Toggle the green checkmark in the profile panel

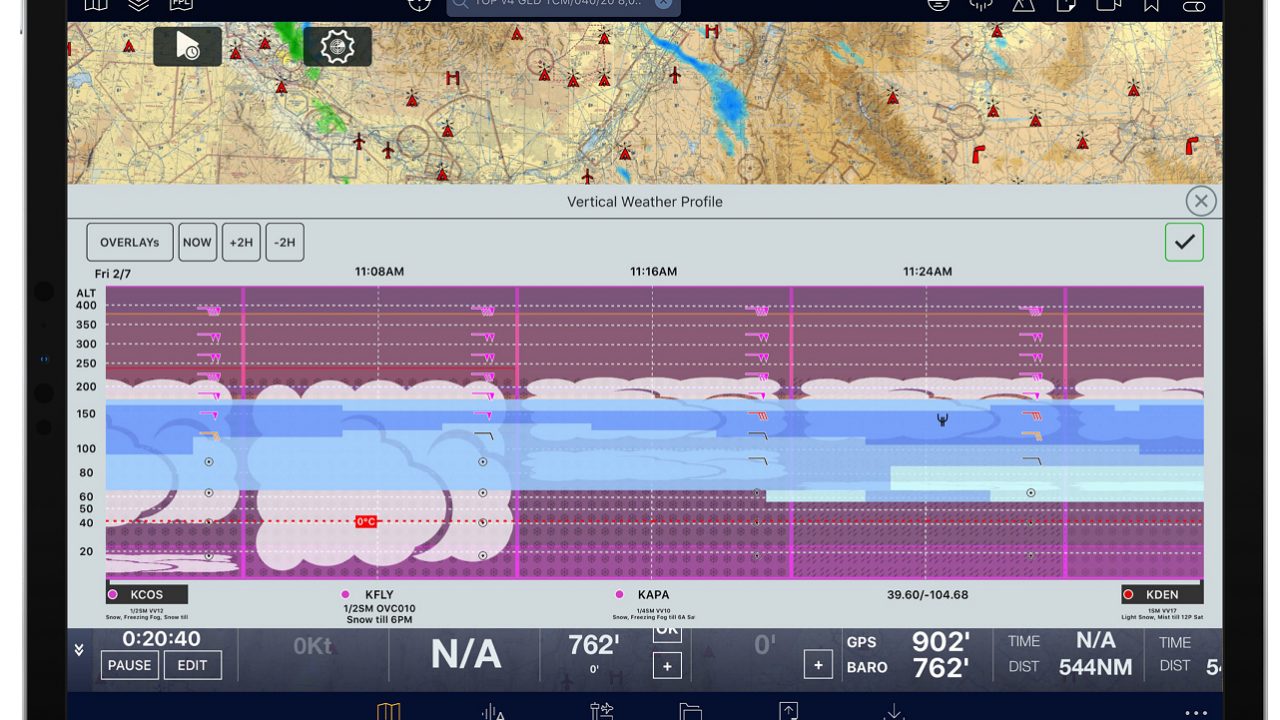(1184, 241)
